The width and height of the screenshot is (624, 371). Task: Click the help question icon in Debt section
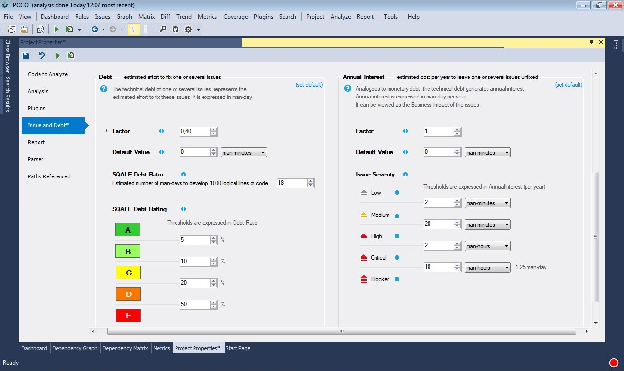pos(103,89)
